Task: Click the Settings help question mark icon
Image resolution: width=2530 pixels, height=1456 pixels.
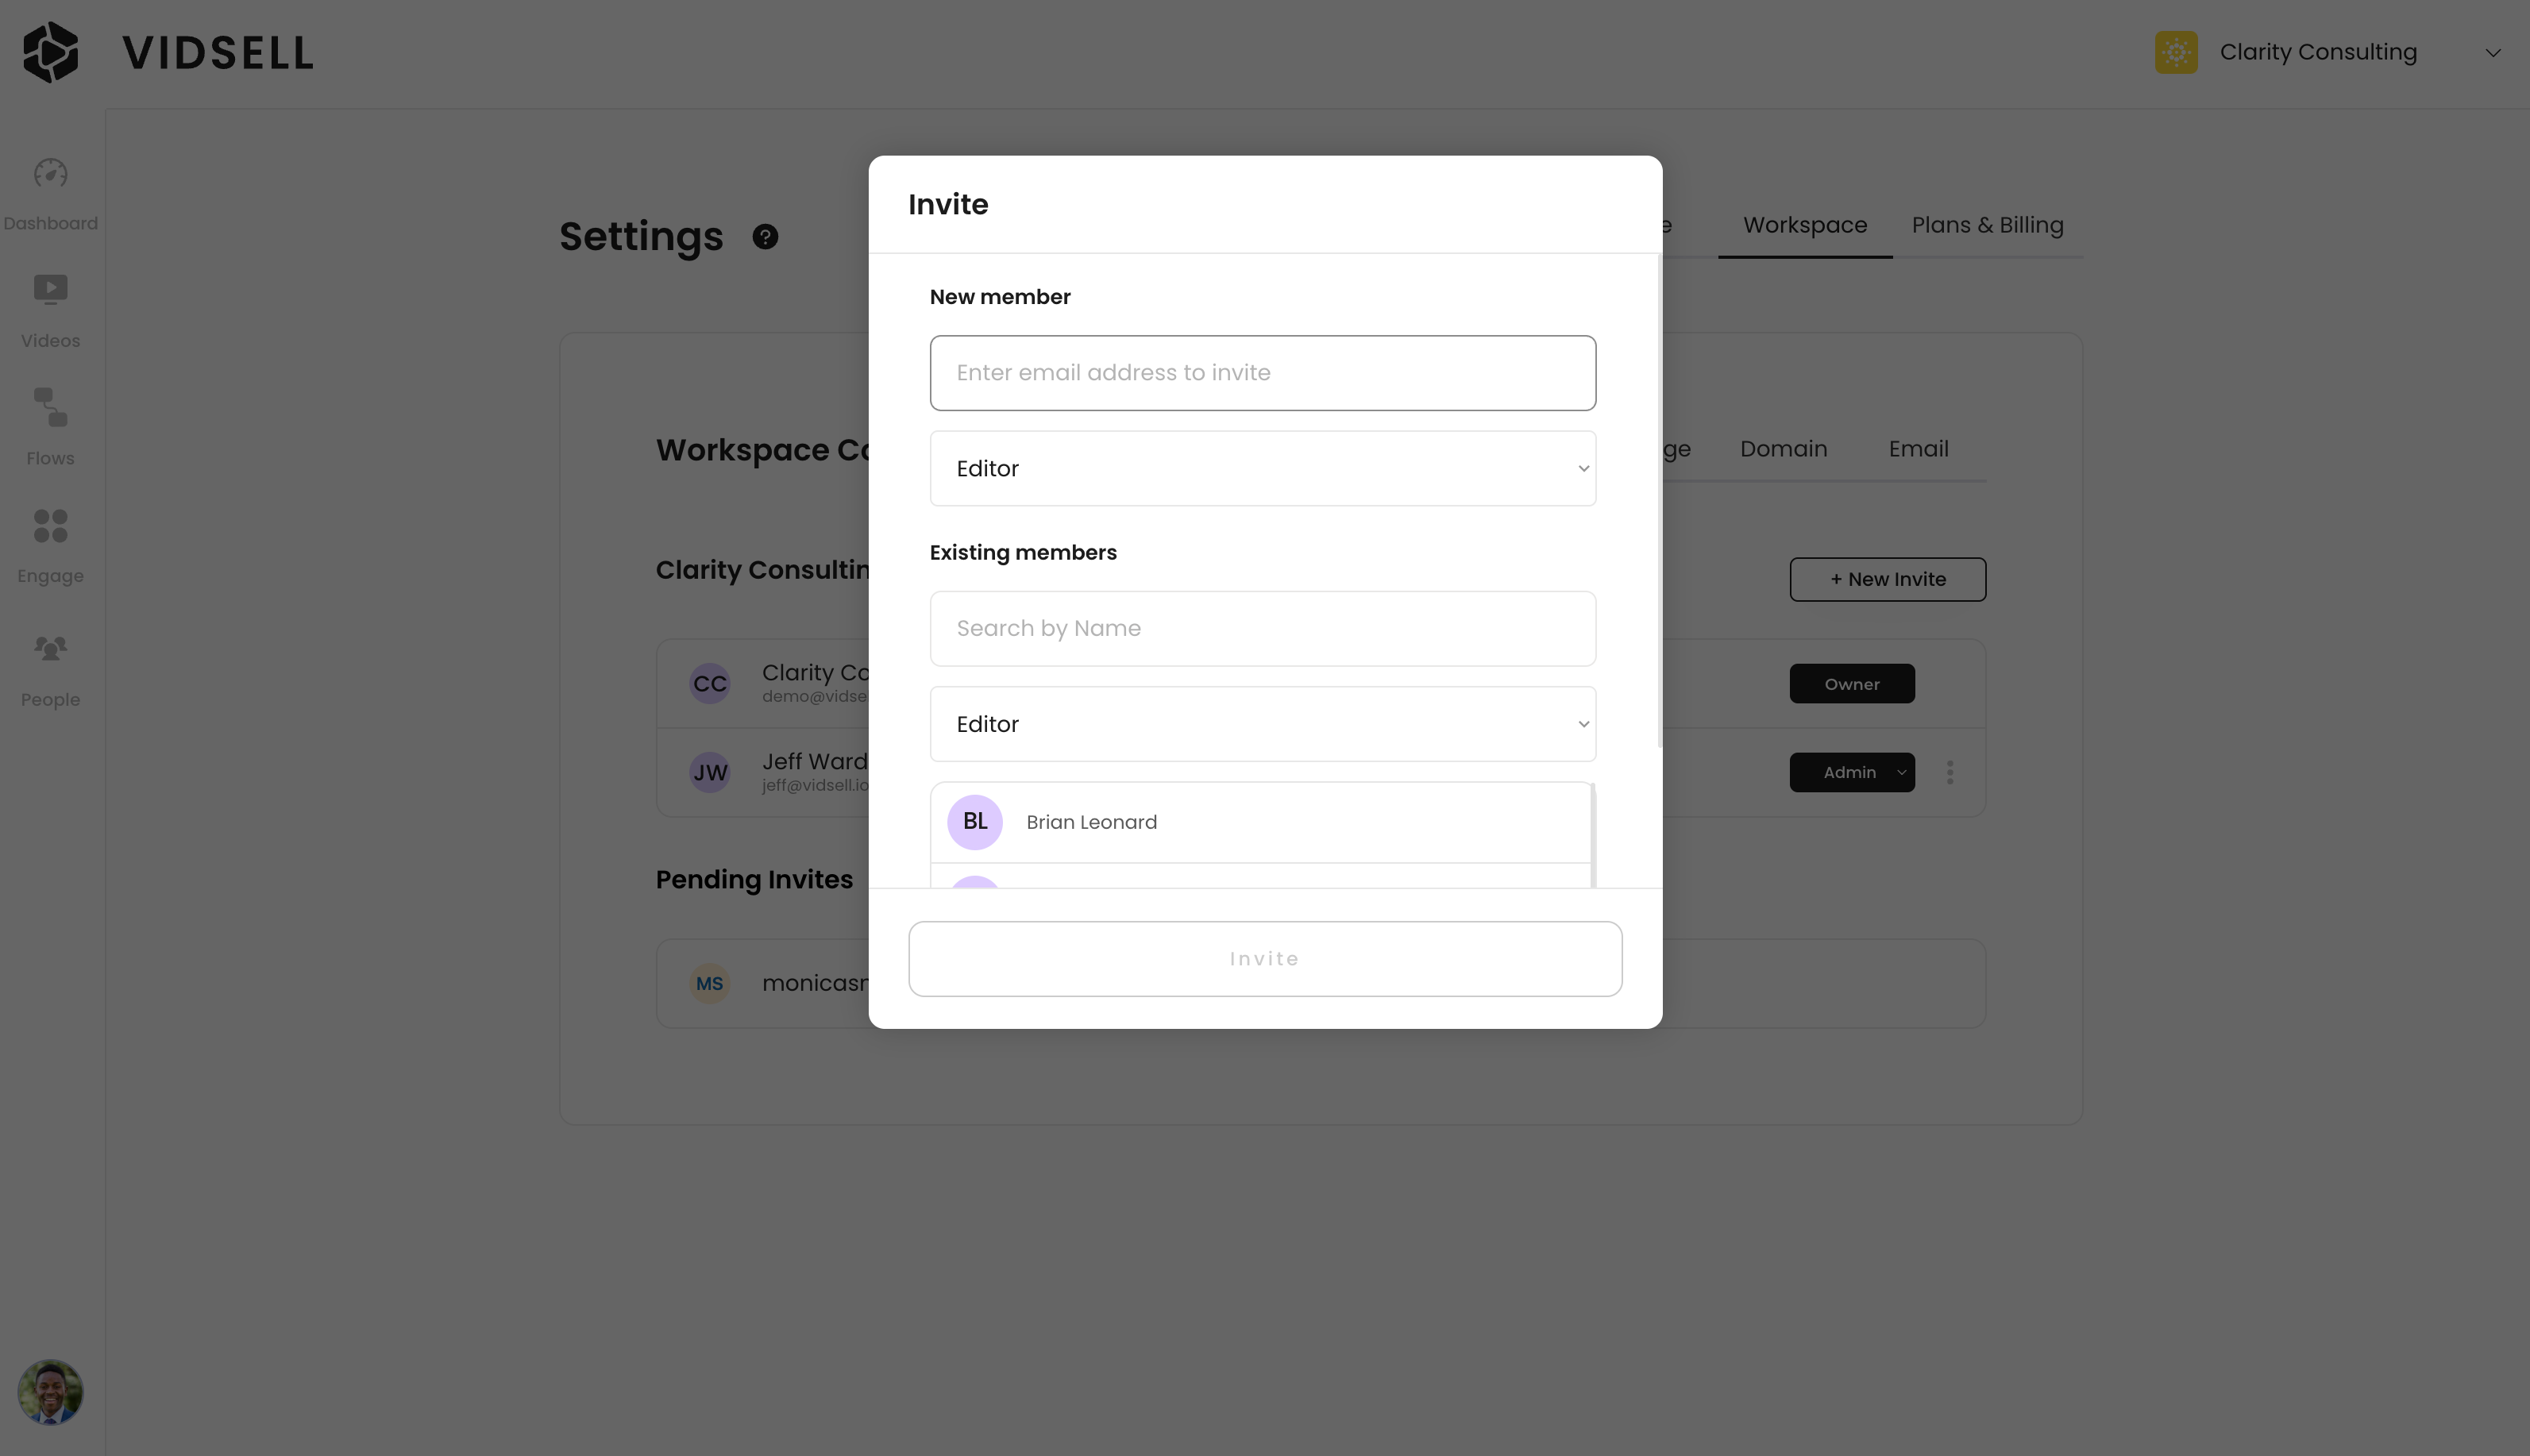Action: point(765,237)
